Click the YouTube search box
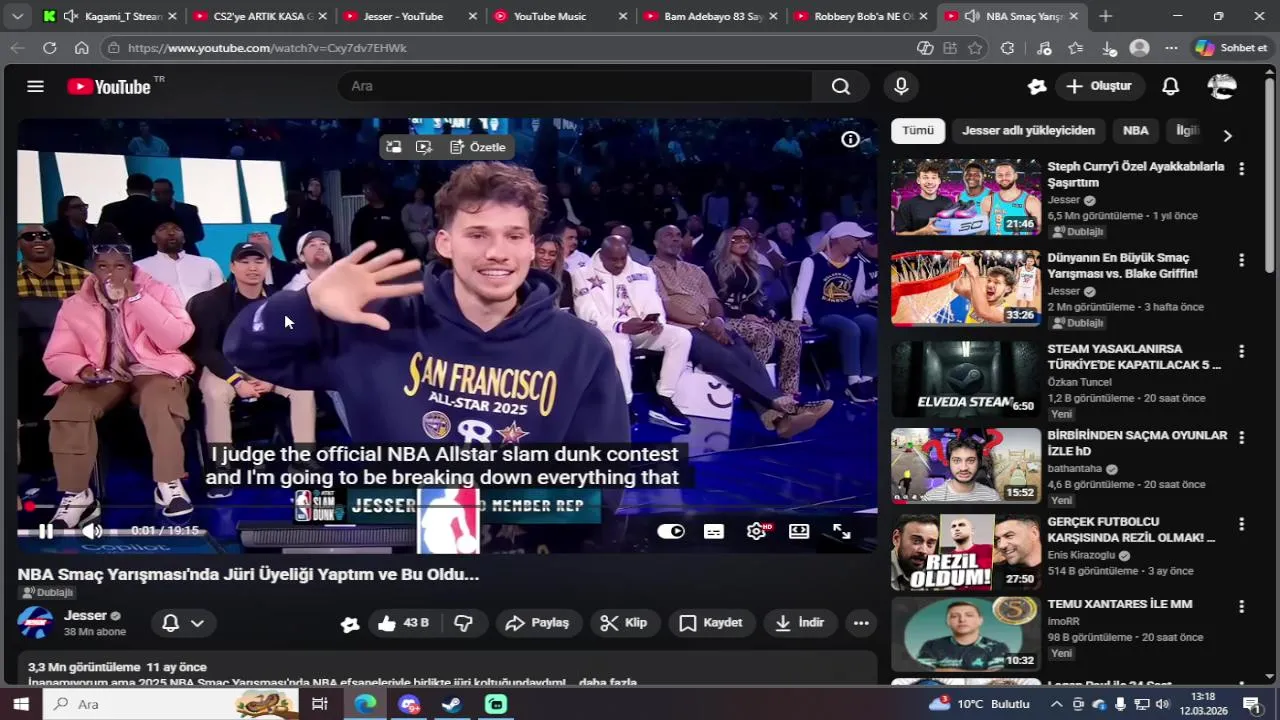Screen dimensions: 1280x720 click(x=575, y=86)
